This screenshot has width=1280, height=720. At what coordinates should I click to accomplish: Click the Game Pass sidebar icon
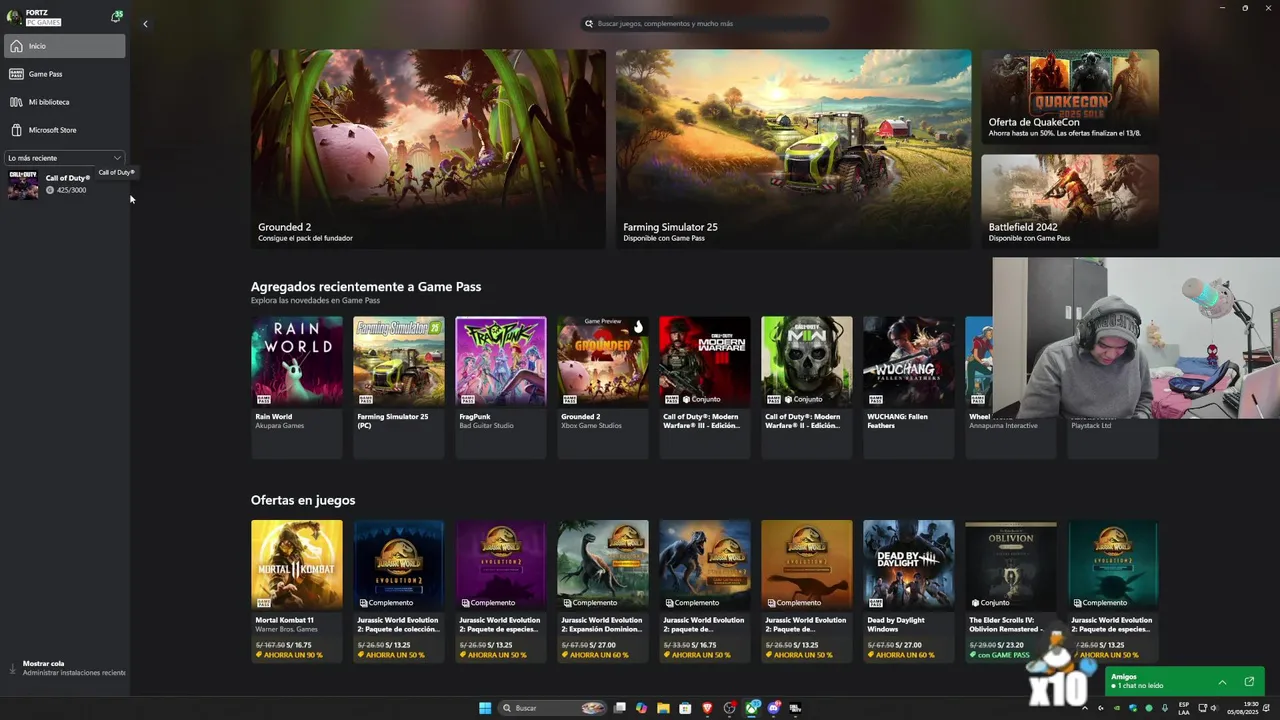point(16,74)
